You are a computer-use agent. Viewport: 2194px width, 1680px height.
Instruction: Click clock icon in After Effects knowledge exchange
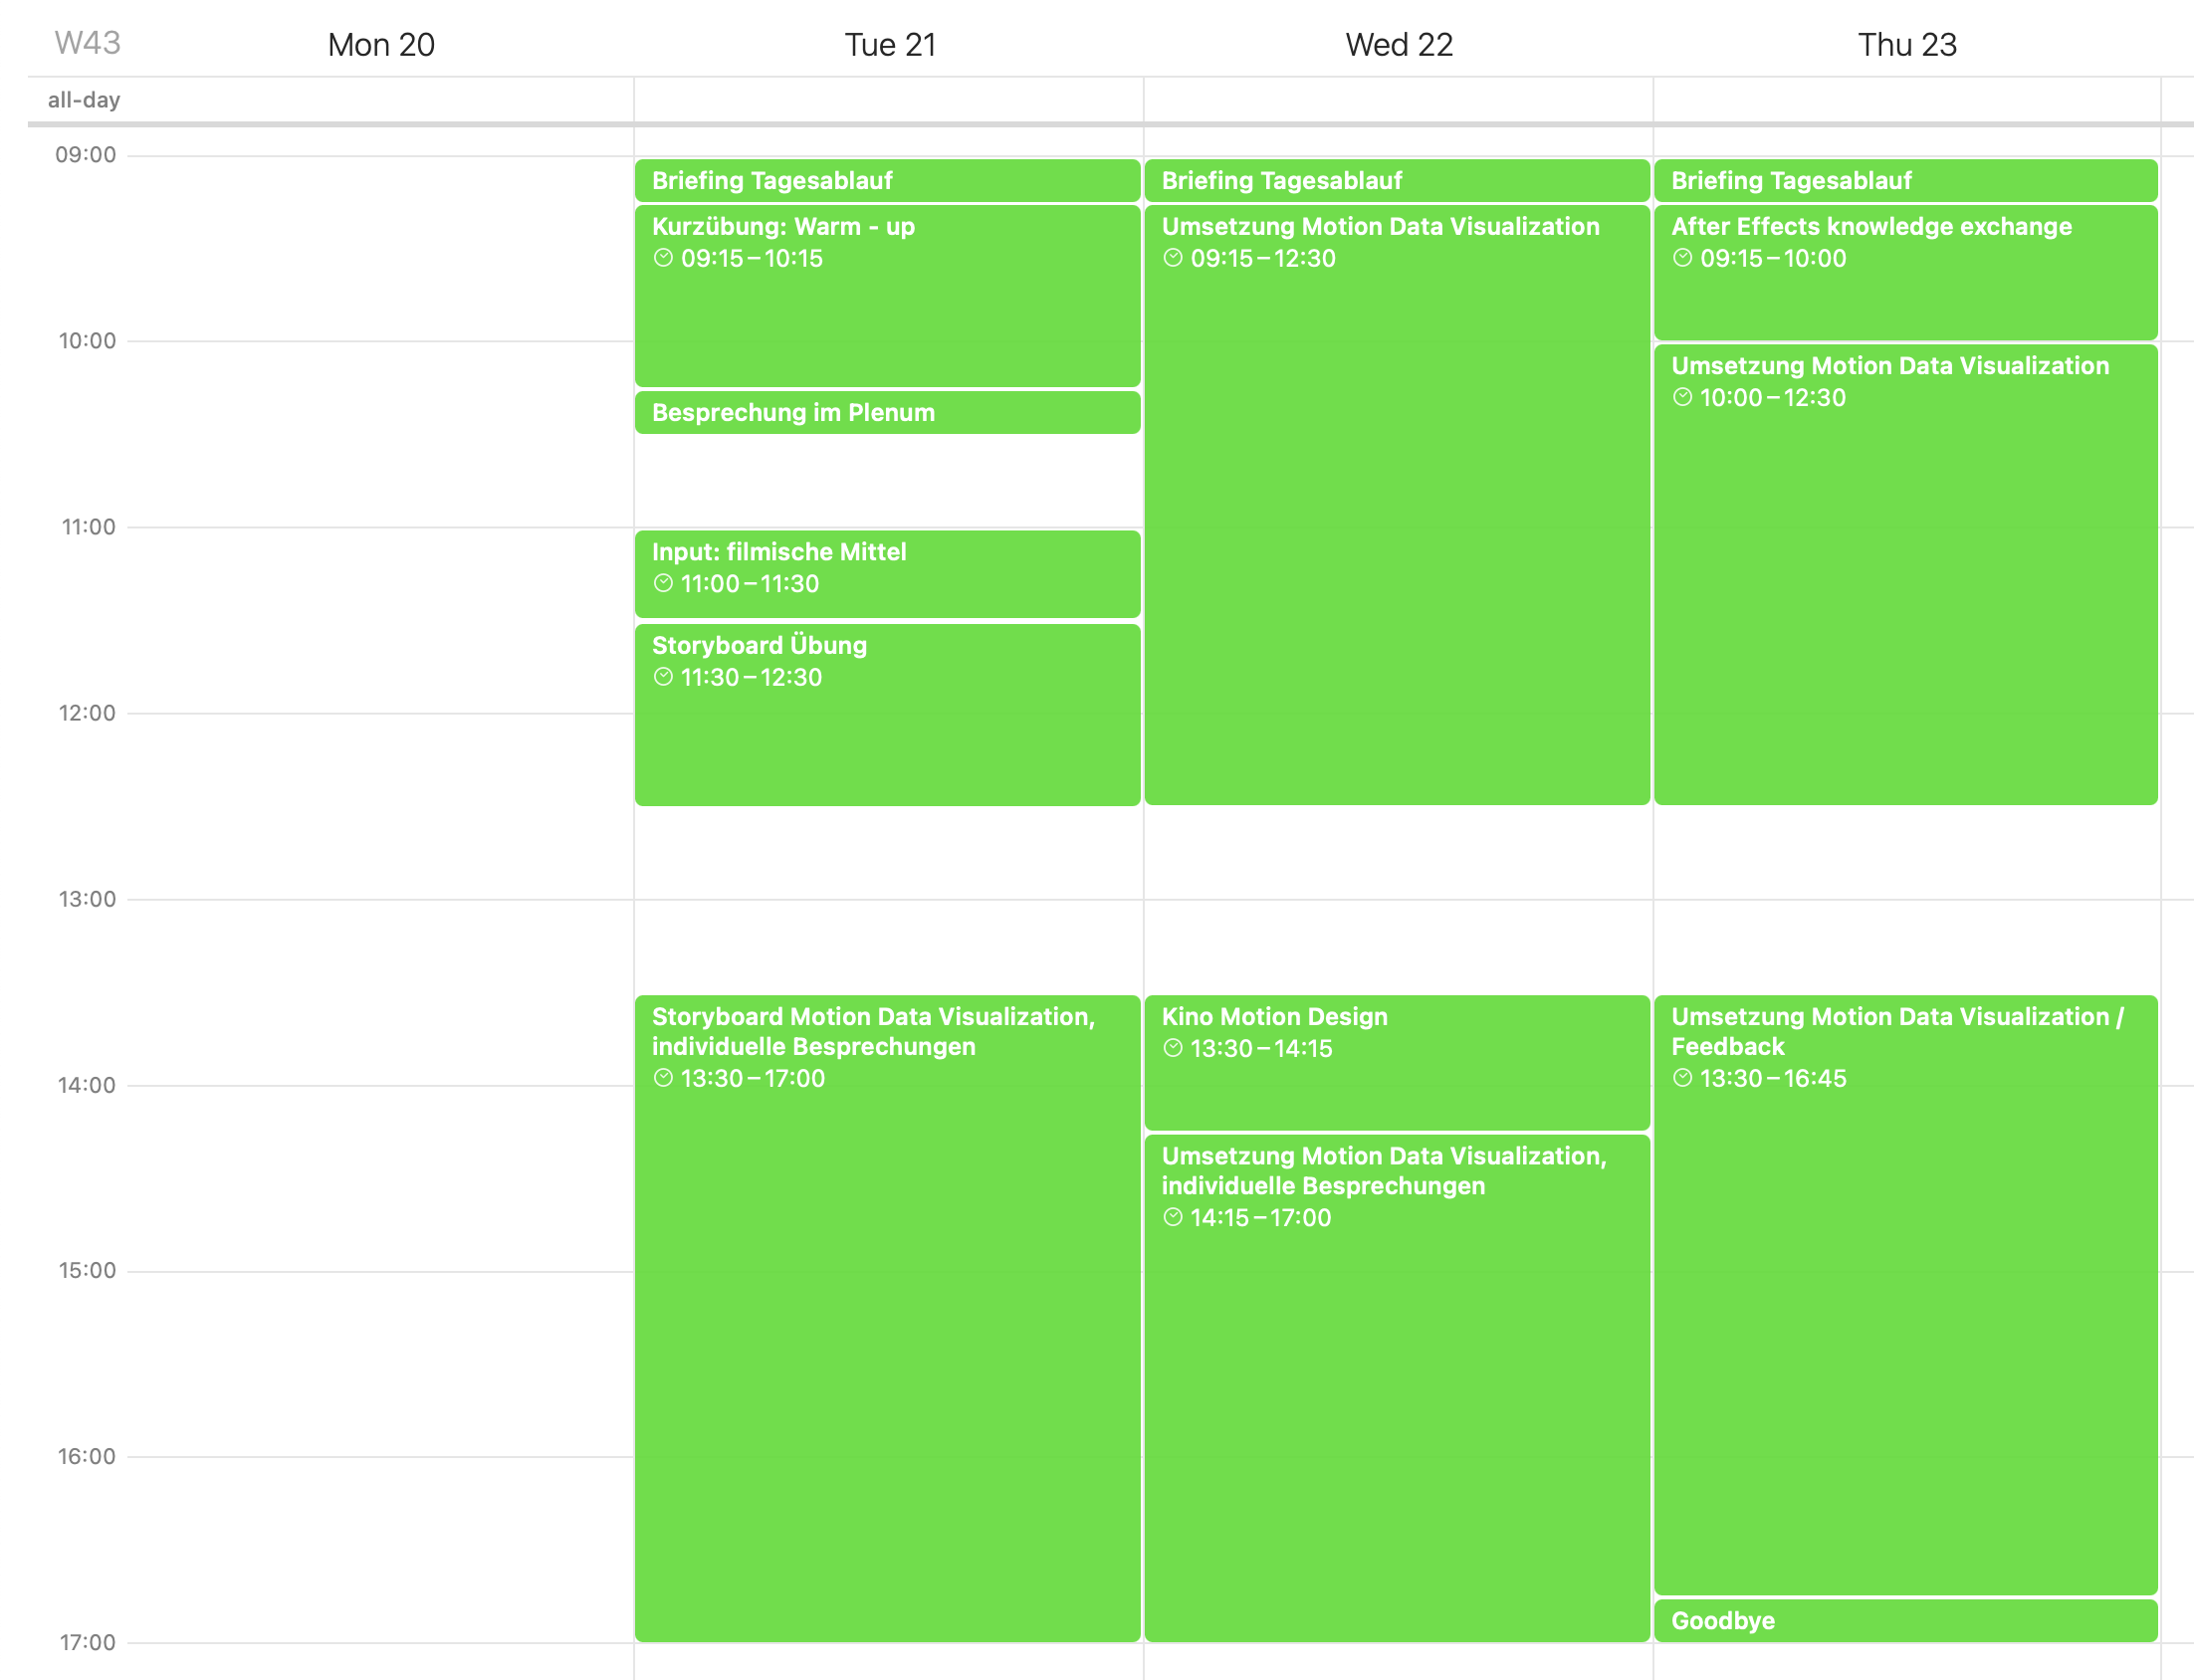1683,258
